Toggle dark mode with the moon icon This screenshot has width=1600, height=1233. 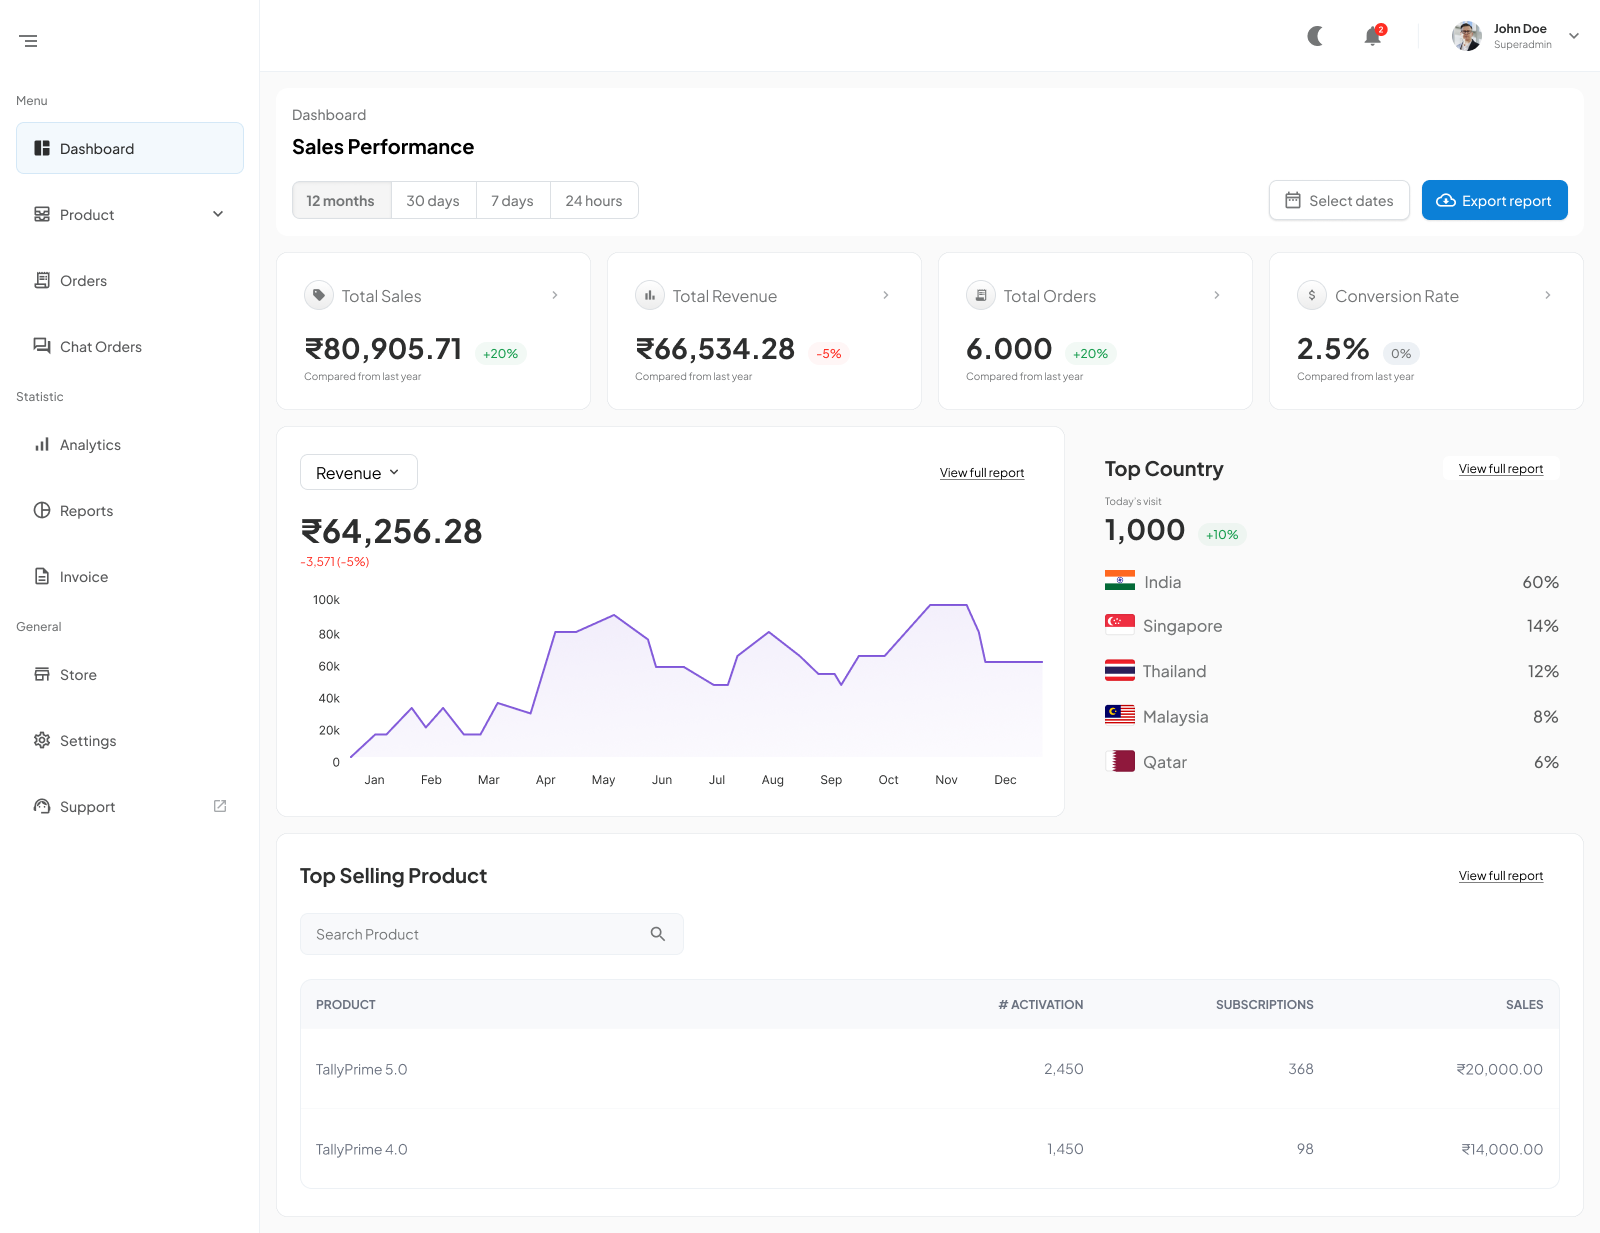[x=1315, y=36]
